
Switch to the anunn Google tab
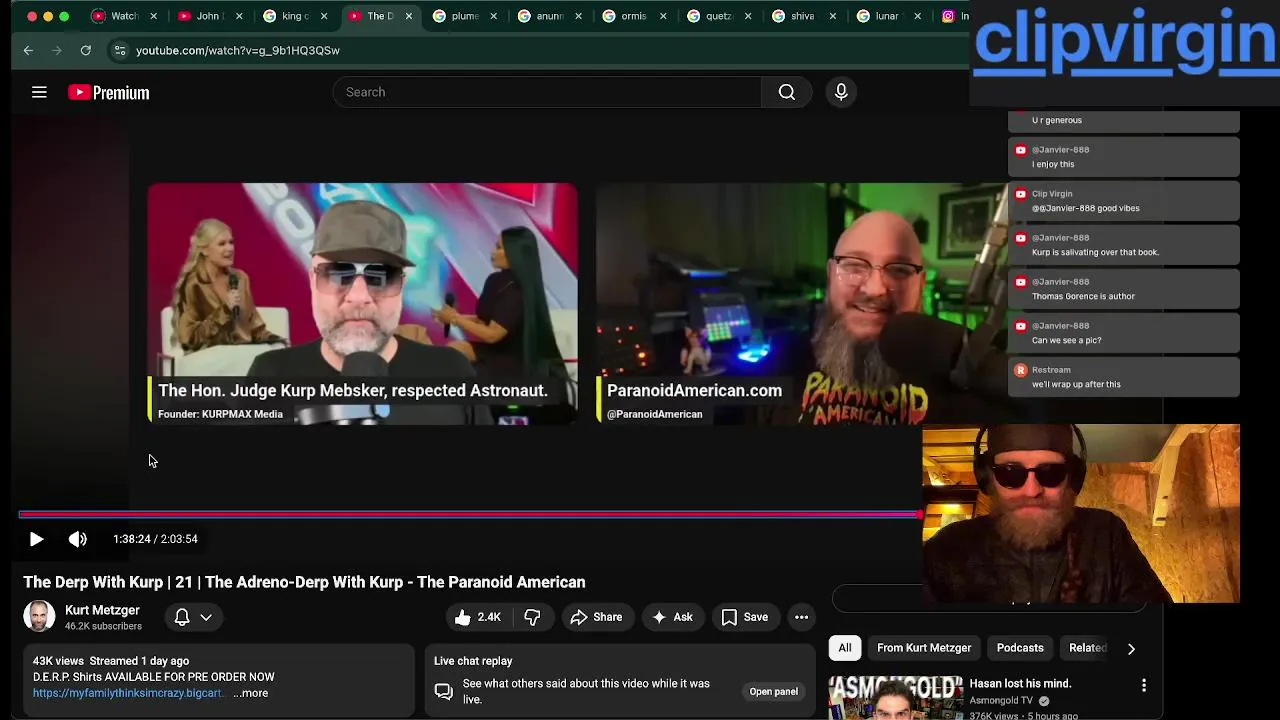pyautogui.click(x=550, y=16)
